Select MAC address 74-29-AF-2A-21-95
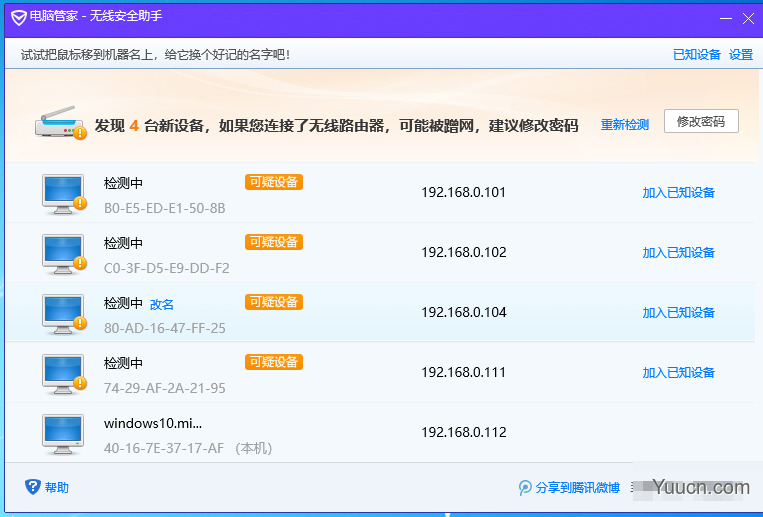Image resolution: width=763 pixels, height=517 pixels. click(164, 388)
